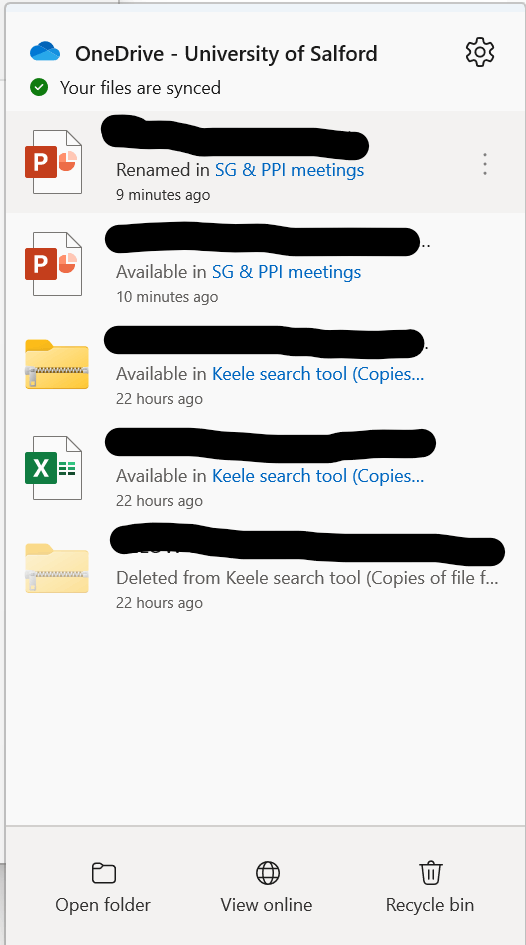Image resolution: width=526 pixels, height=945 pixels.
Task: Click the deleted zip folder icon
Action: (57, 568)
